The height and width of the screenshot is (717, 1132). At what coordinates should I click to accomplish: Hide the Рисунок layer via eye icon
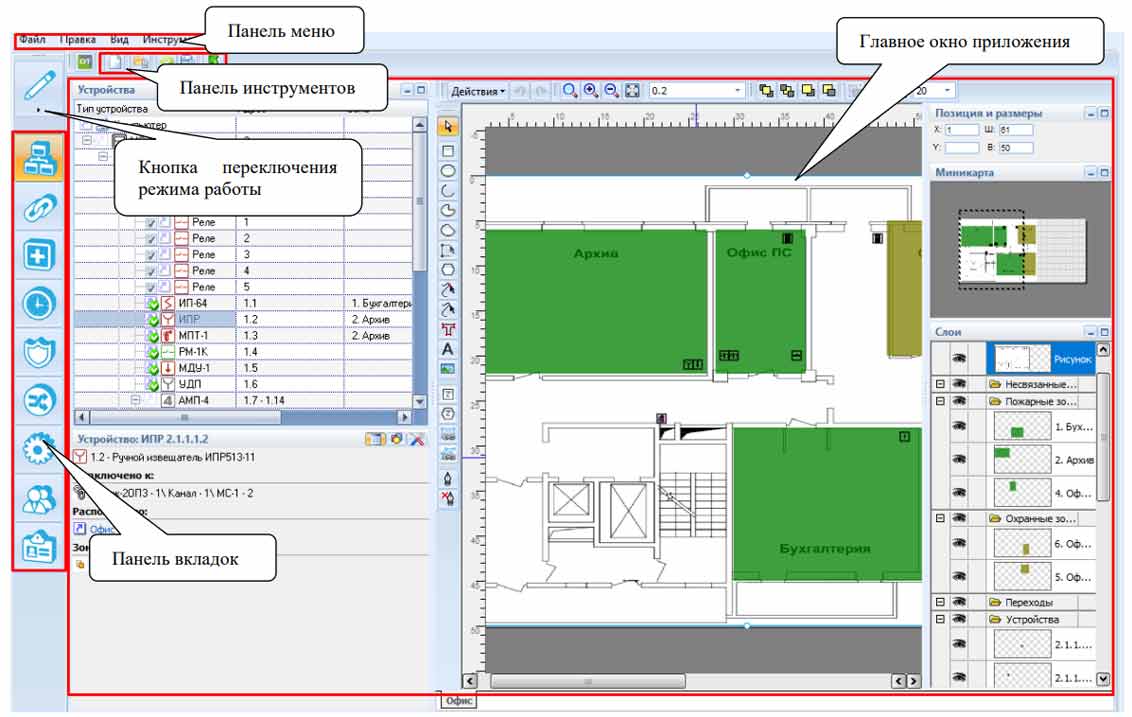[x=958, y=357]
